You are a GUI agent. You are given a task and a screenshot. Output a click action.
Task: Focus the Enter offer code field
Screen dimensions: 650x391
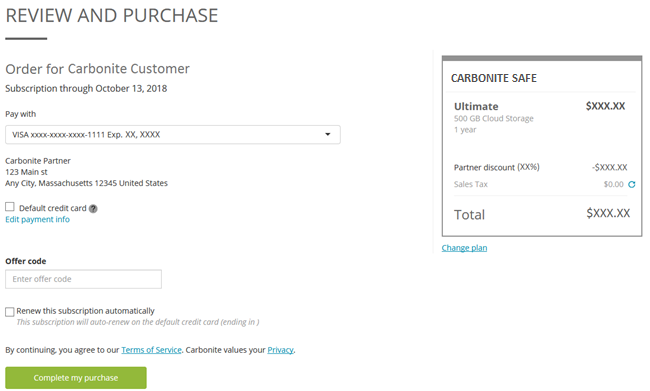[83, 279]
